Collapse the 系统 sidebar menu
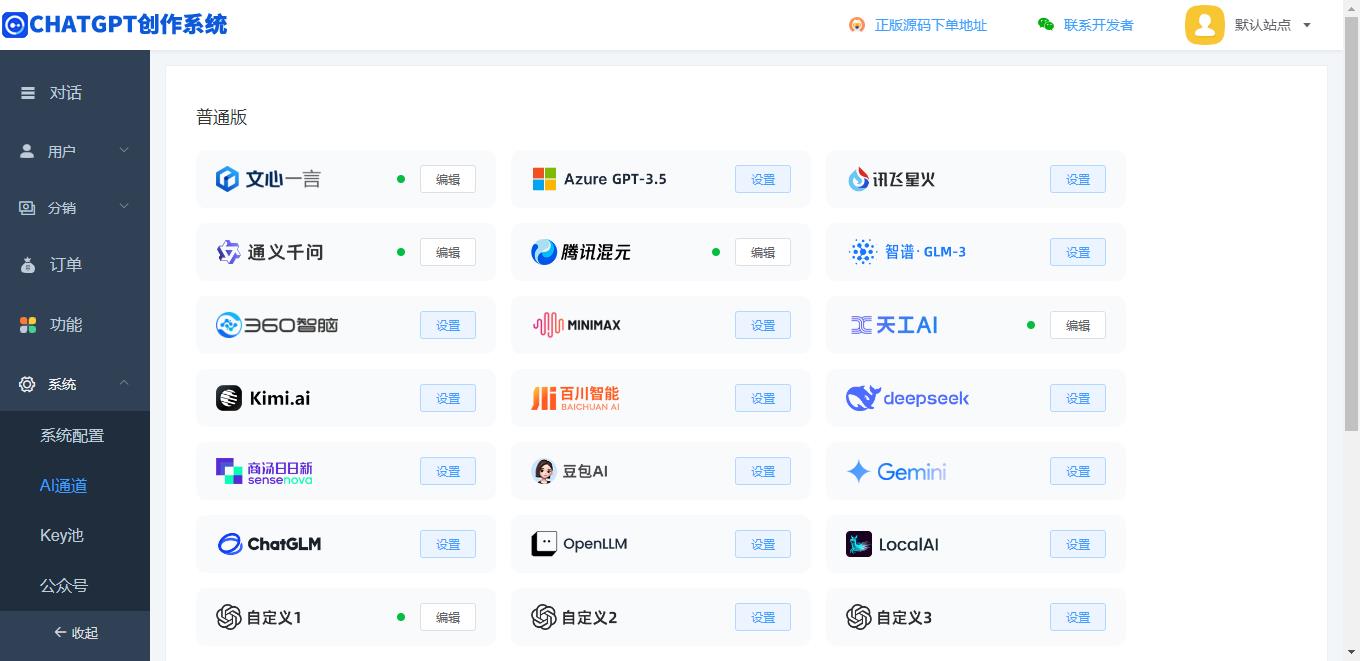This screenshot has width=1360, height=661. [75, 384]
